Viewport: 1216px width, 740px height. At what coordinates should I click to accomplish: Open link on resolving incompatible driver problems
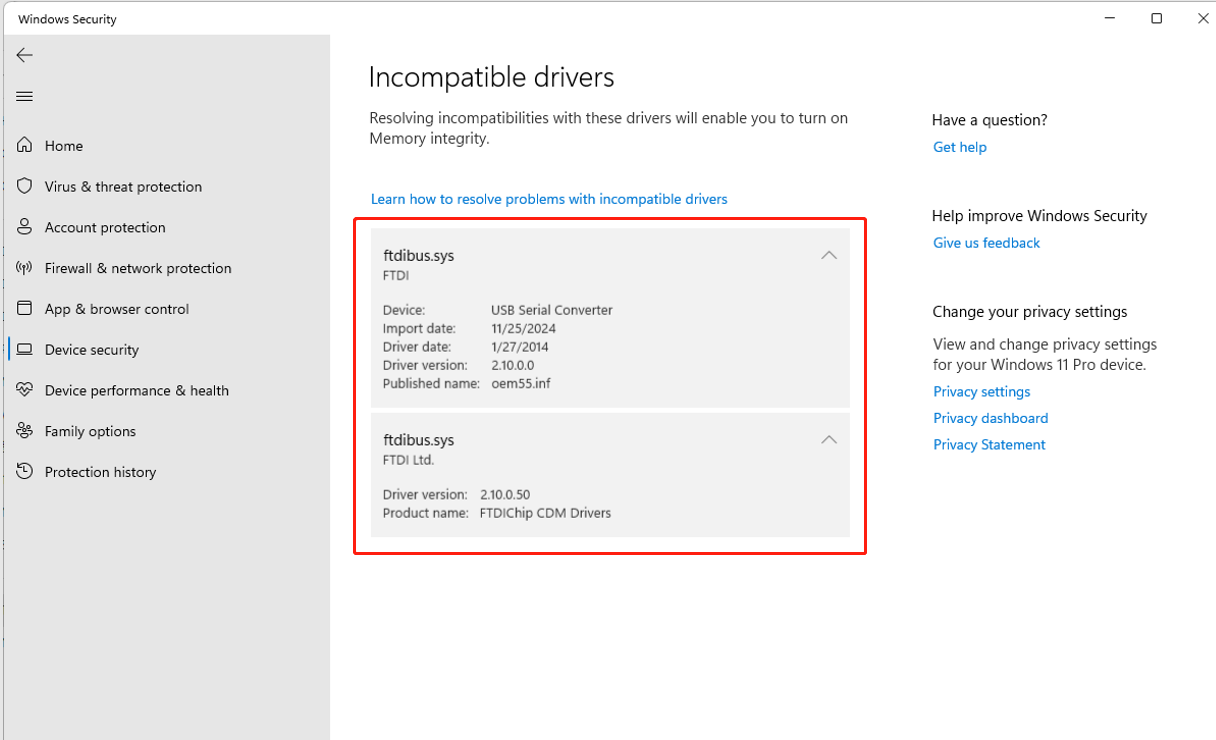click(549, 199)
